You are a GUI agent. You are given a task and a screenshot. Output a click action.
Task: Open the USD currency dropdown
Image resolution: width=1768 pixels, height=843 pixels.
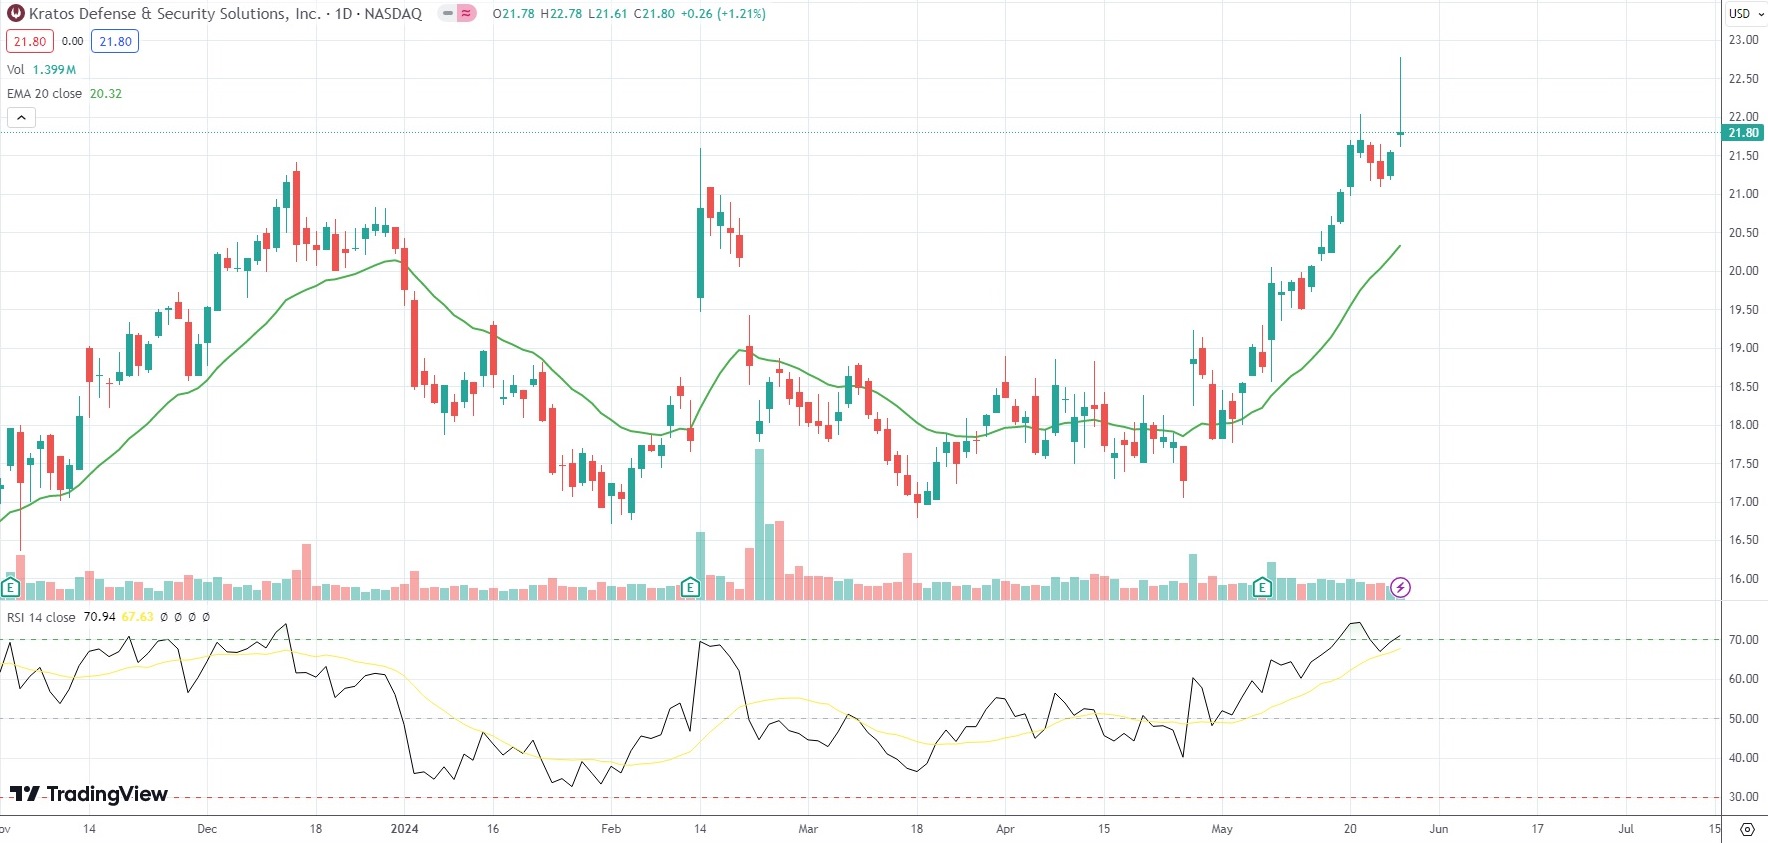[x=1747, y=14]
